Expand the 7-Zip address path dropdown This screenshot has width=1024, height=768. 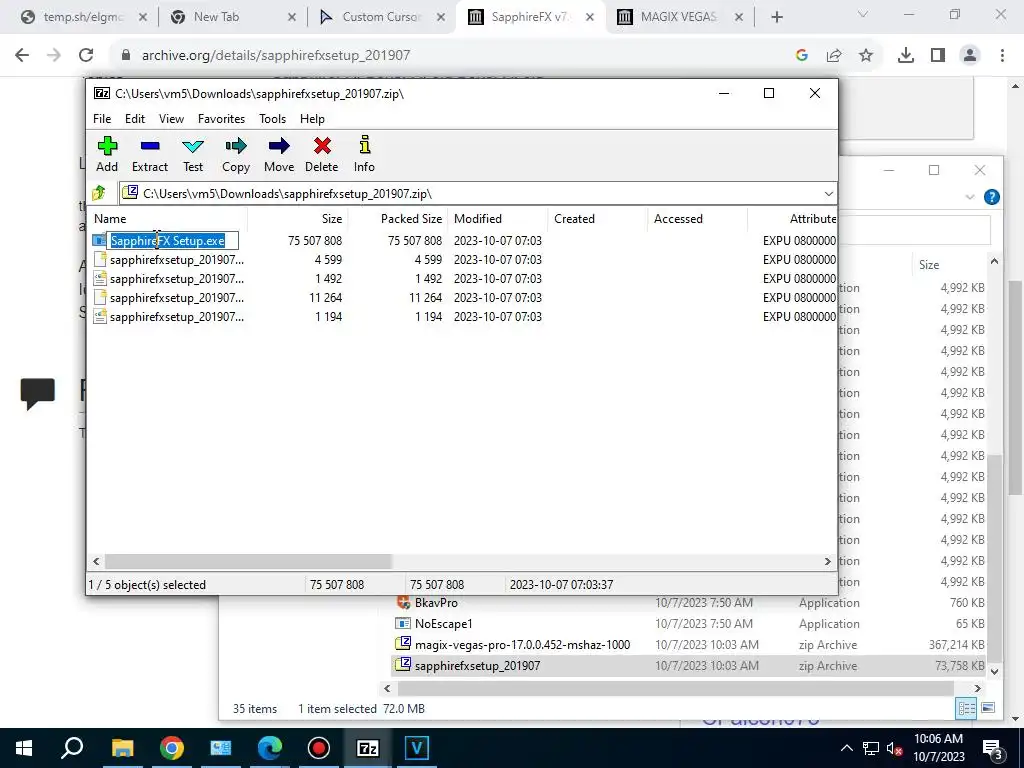tap(828, 194)
